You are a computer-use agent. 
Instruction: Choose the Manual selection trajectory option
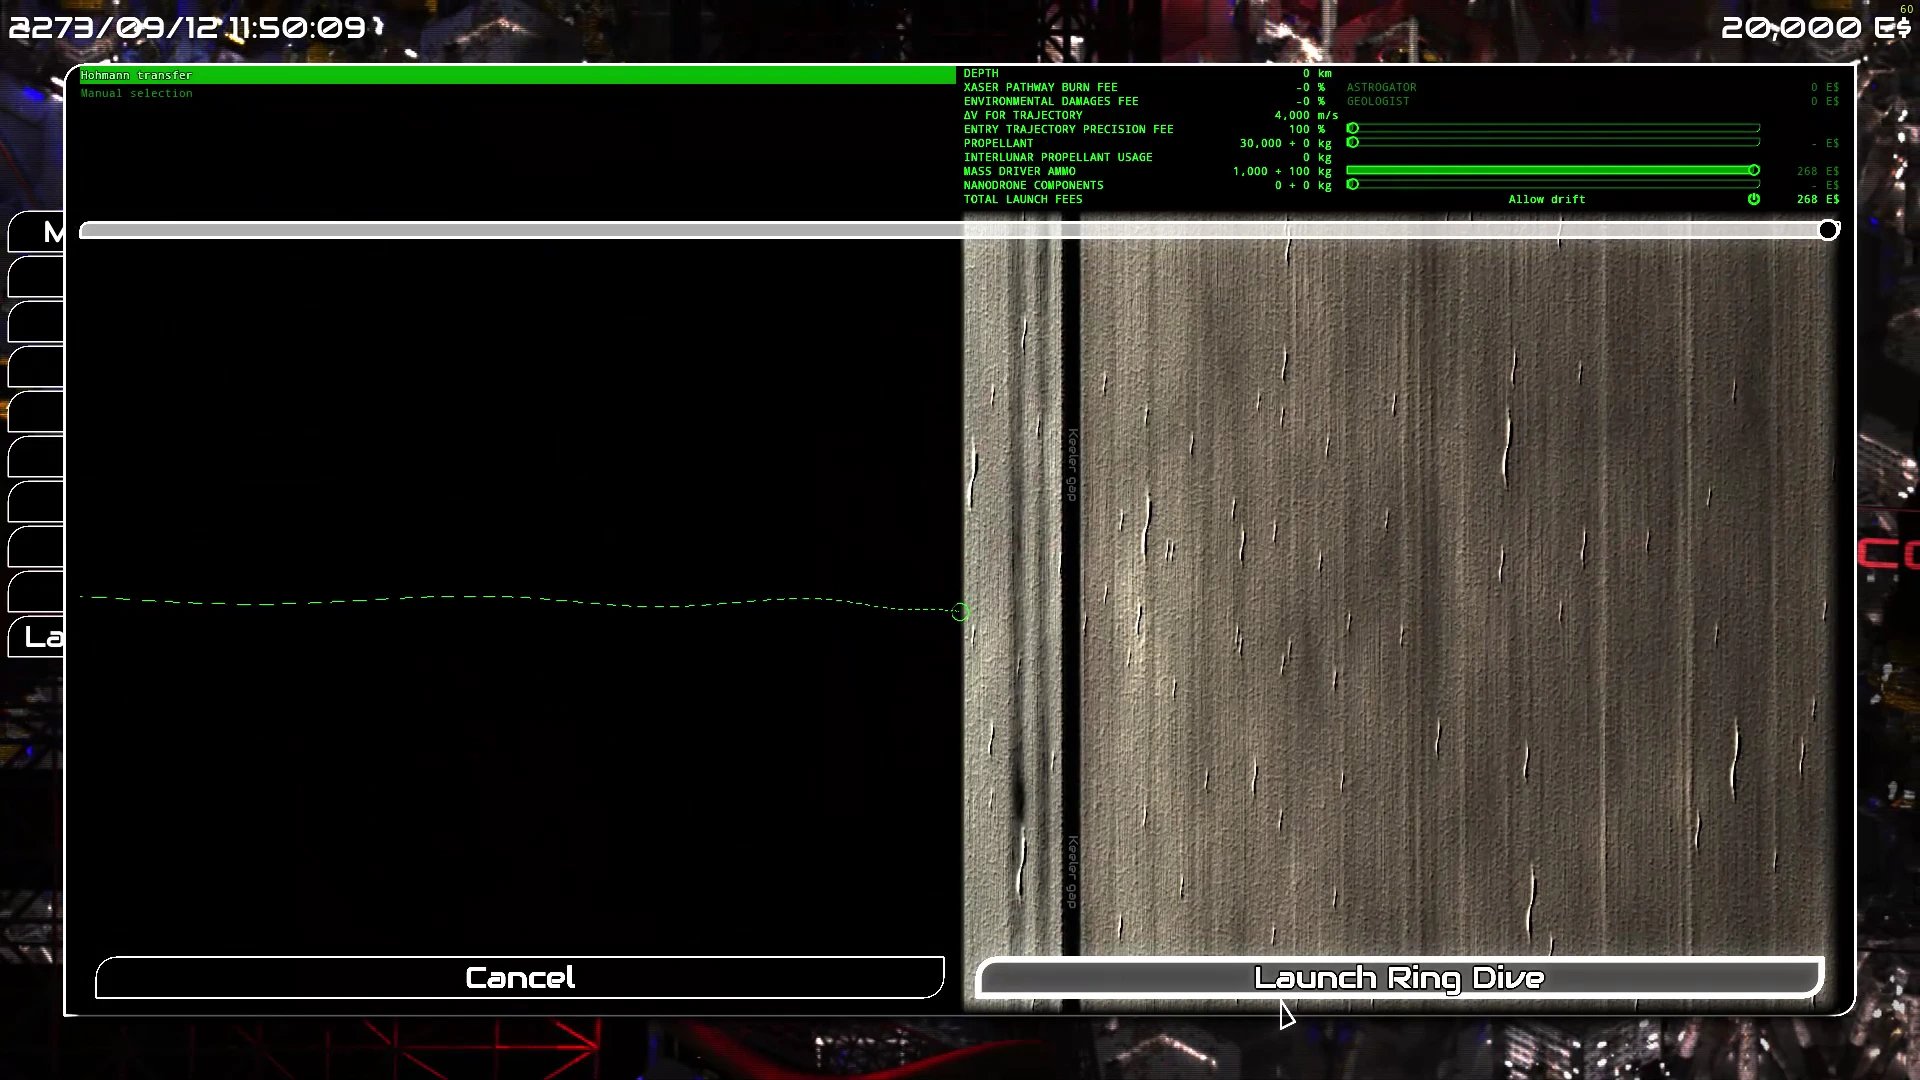(x=137, y=93)
